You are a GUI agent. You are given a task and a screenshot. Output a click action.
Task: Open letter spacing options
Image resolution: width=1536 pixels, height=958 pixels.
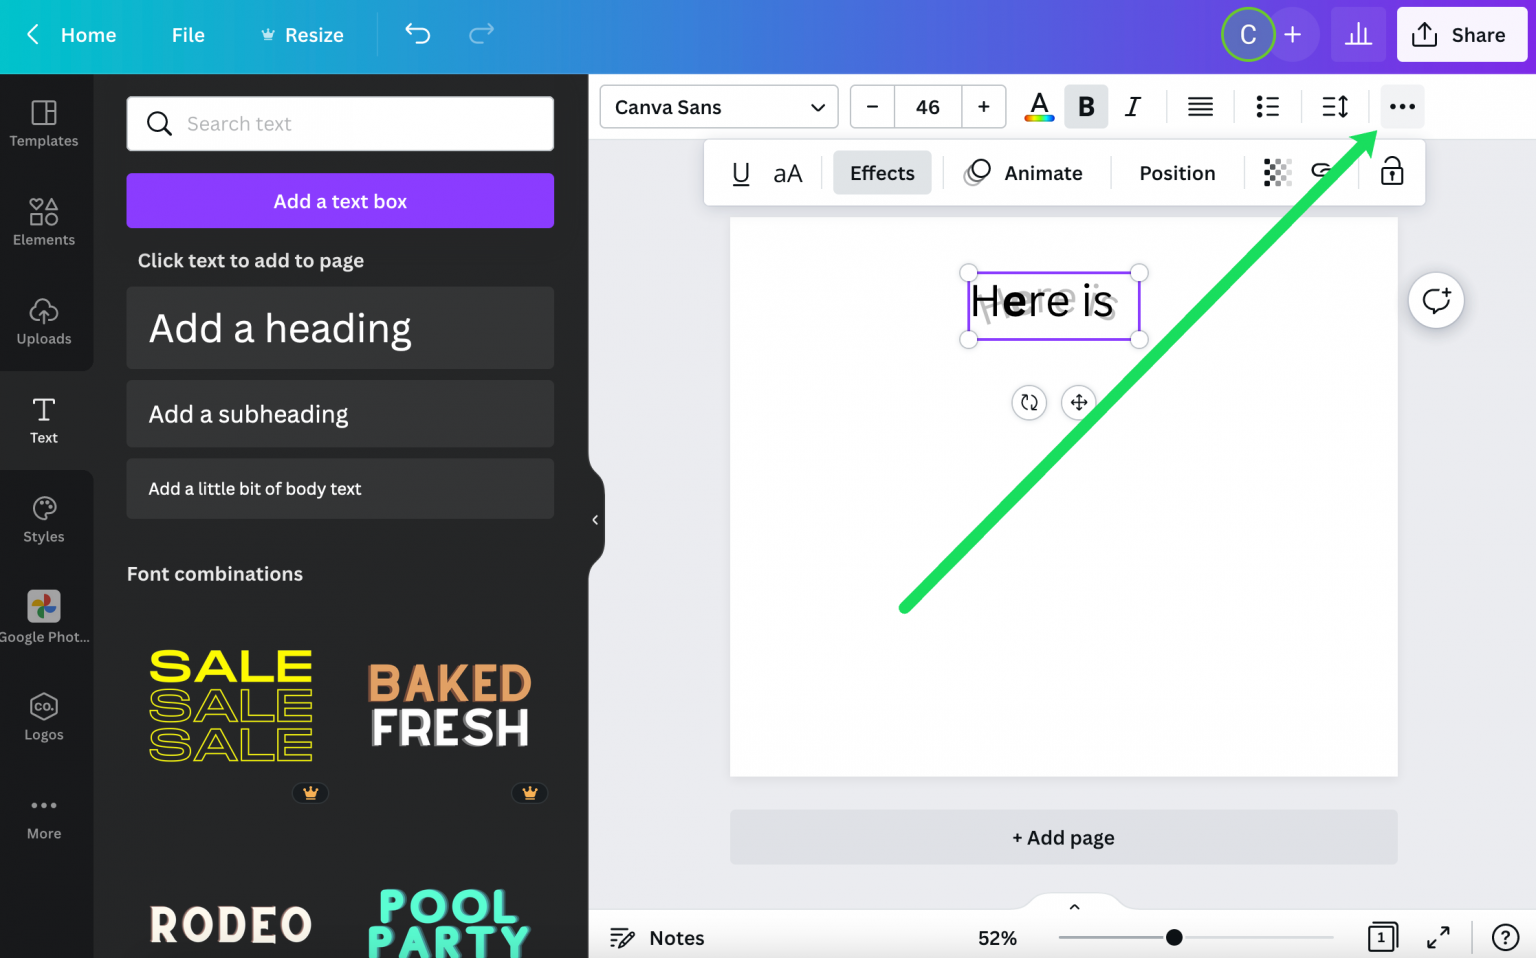(1334, 106)
